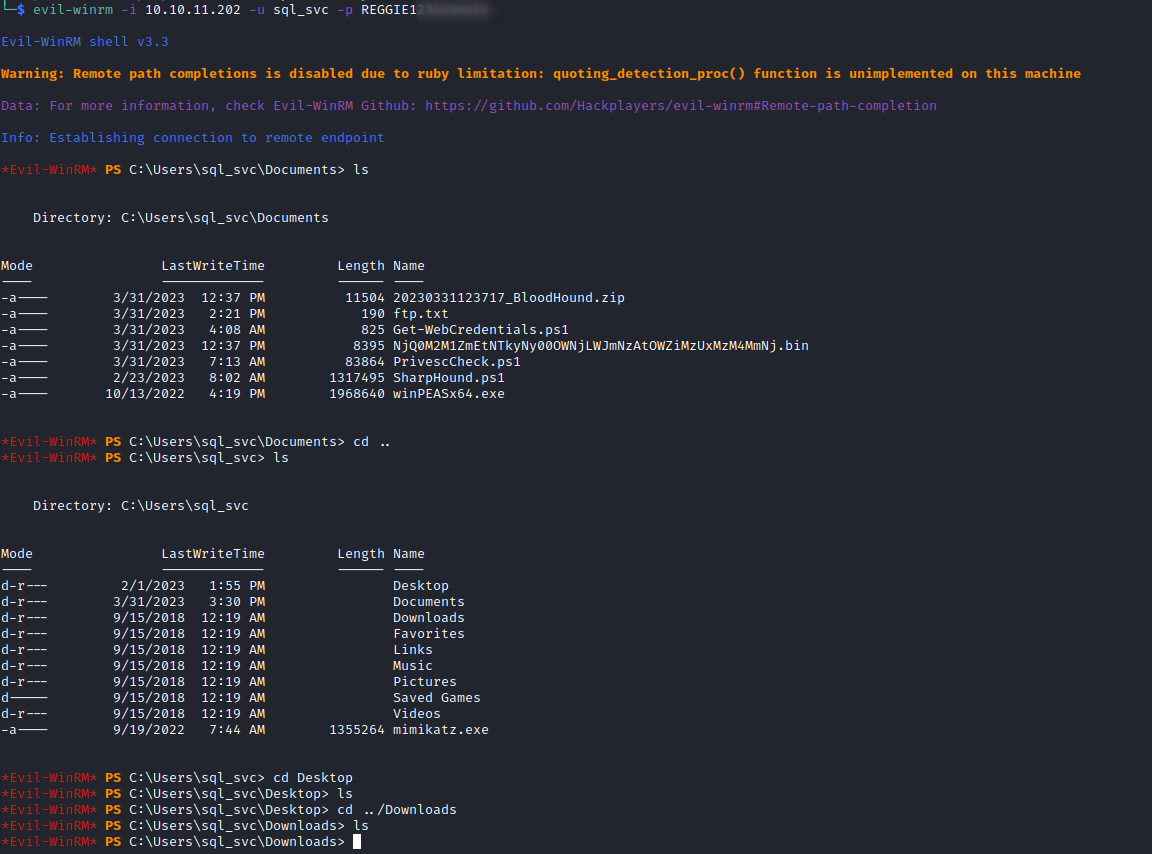Select the long .bin file name
The height and width of the screenshot is (854, 1152).
(600, 345)
